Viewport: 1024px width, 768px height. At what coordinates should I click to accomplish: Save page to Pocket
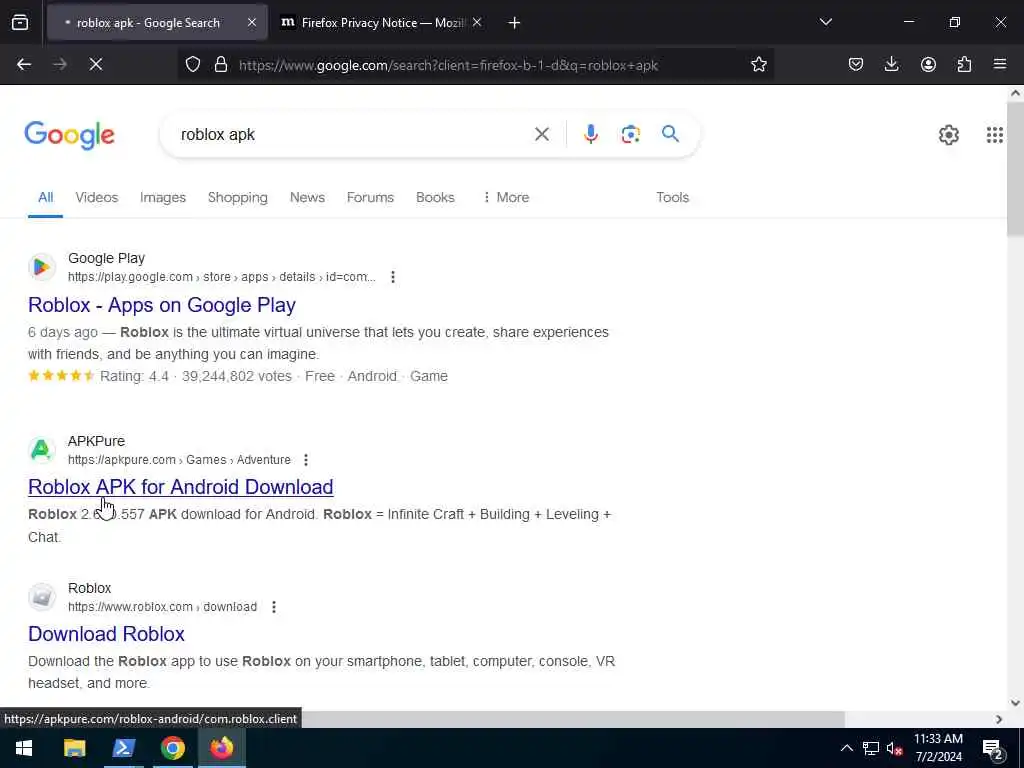856,65
